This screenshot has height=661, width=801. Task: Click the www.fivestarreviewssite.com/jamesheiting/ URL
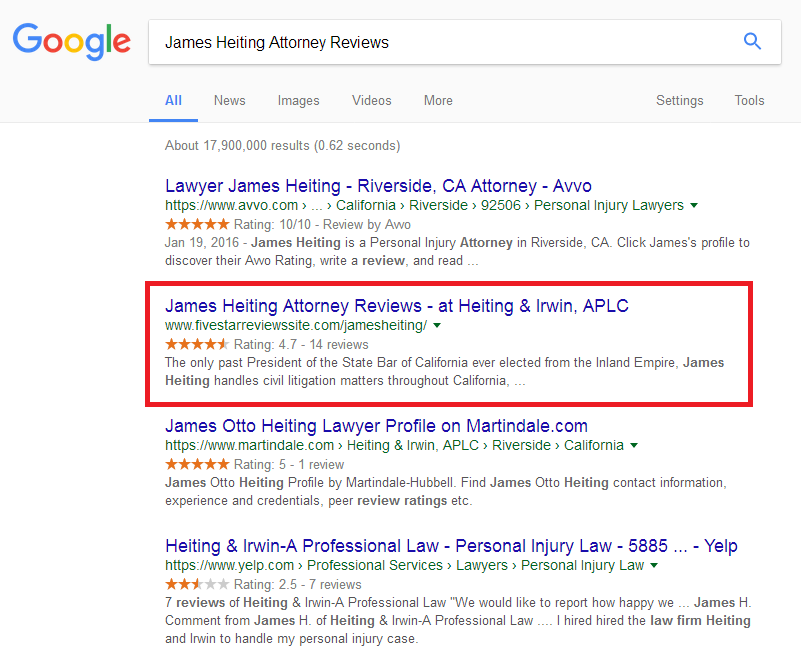pos(296,325)
